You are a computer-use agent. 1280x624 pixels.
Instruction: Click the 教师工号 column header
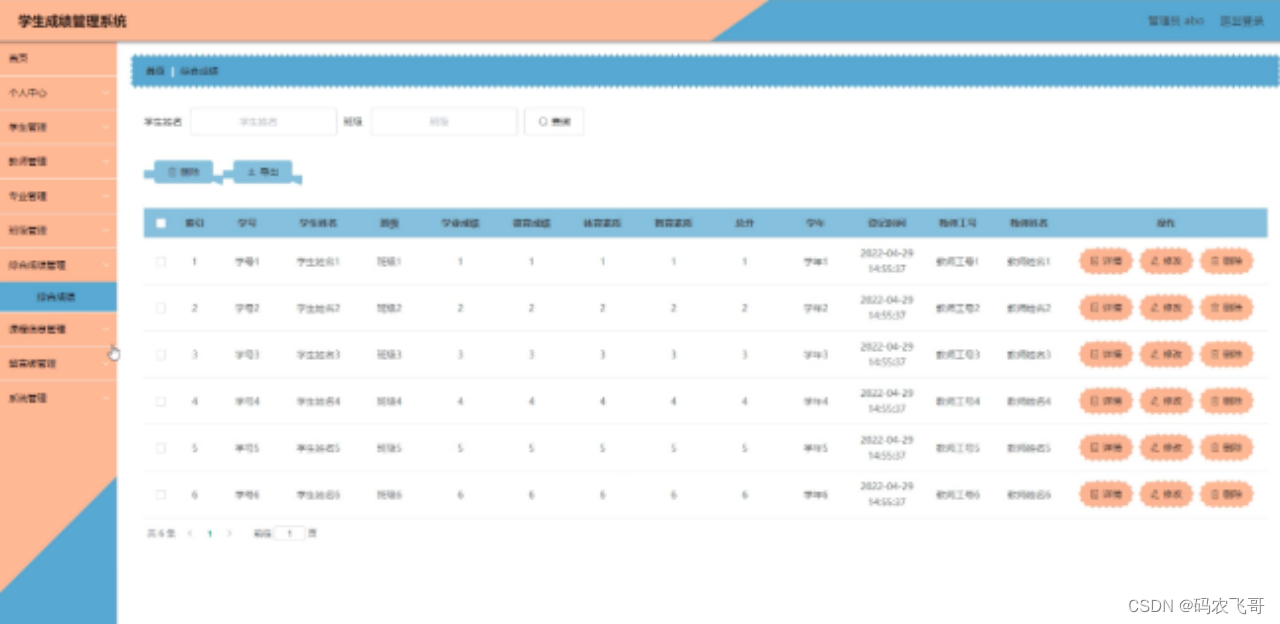957,223
